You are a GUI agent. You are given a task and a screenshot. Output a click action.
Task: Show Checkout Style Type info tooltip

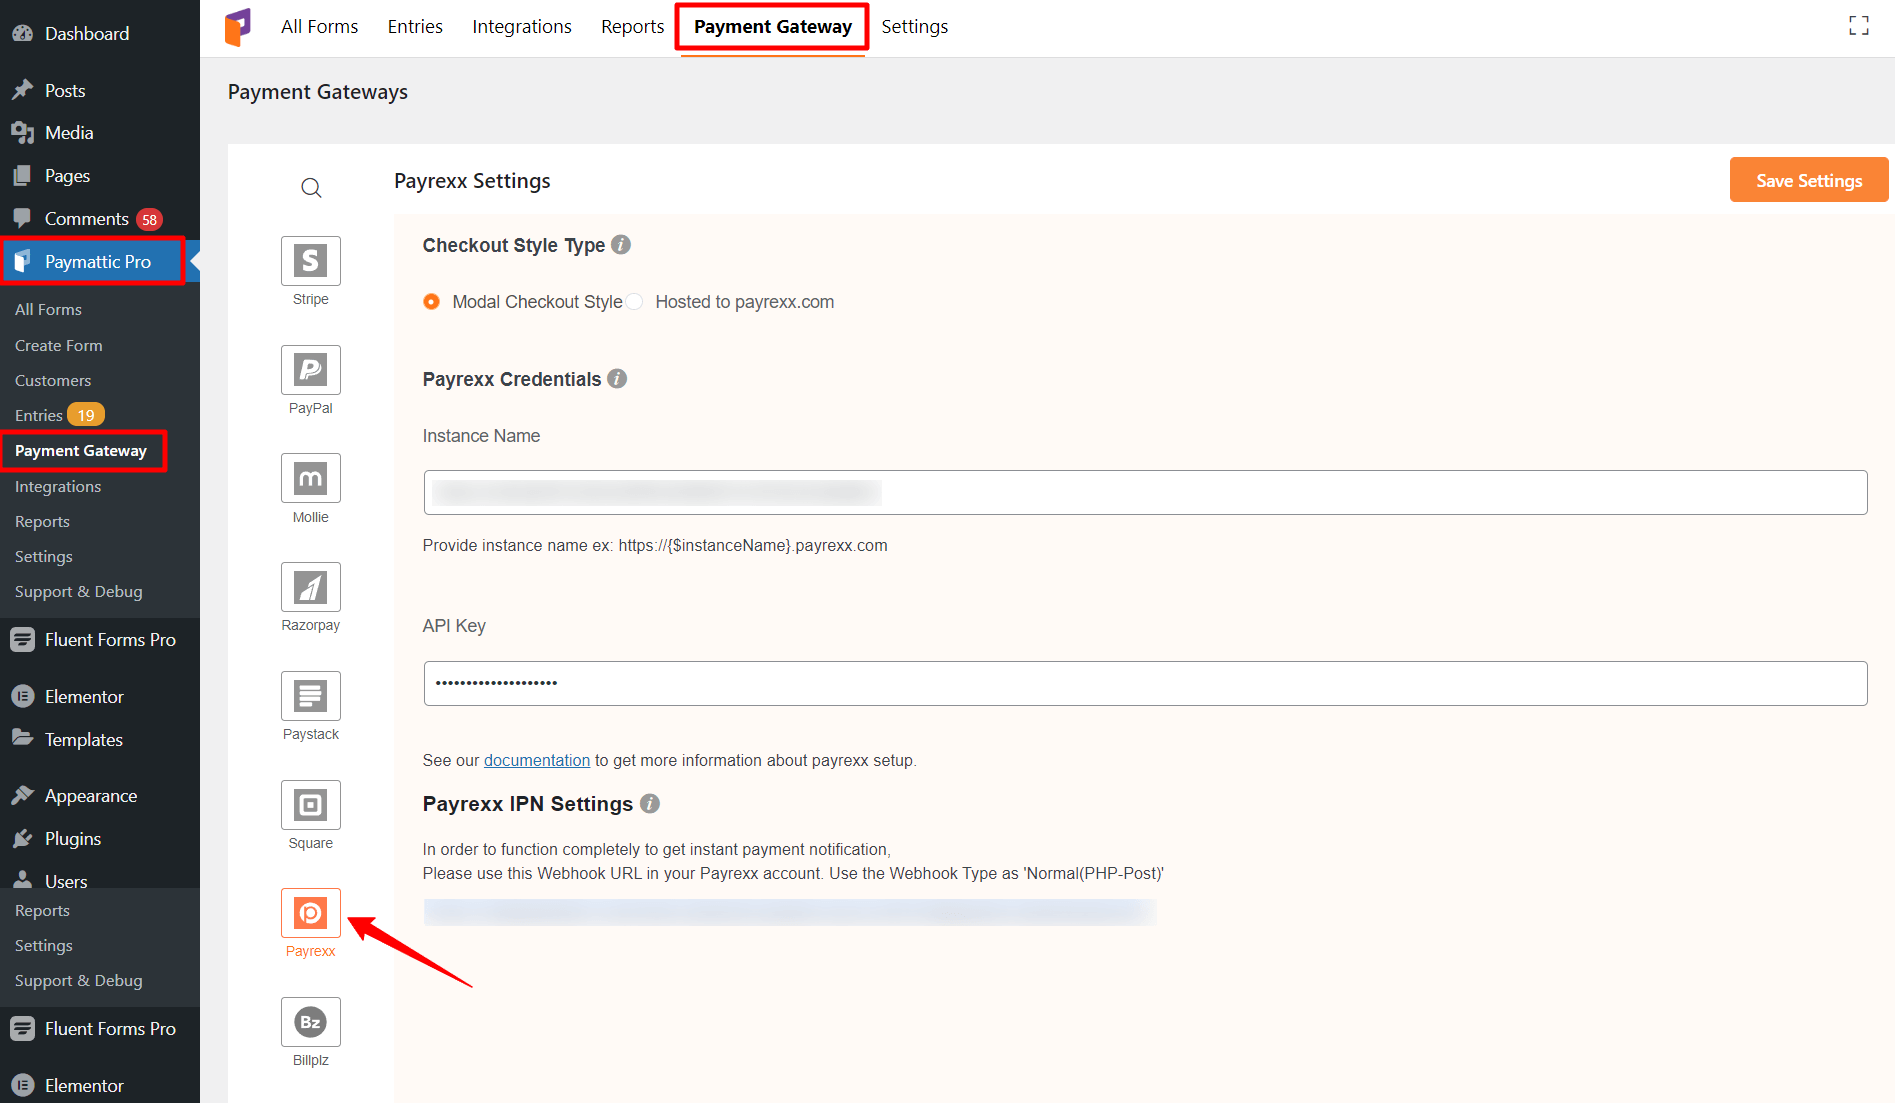[x=621, y=245]
